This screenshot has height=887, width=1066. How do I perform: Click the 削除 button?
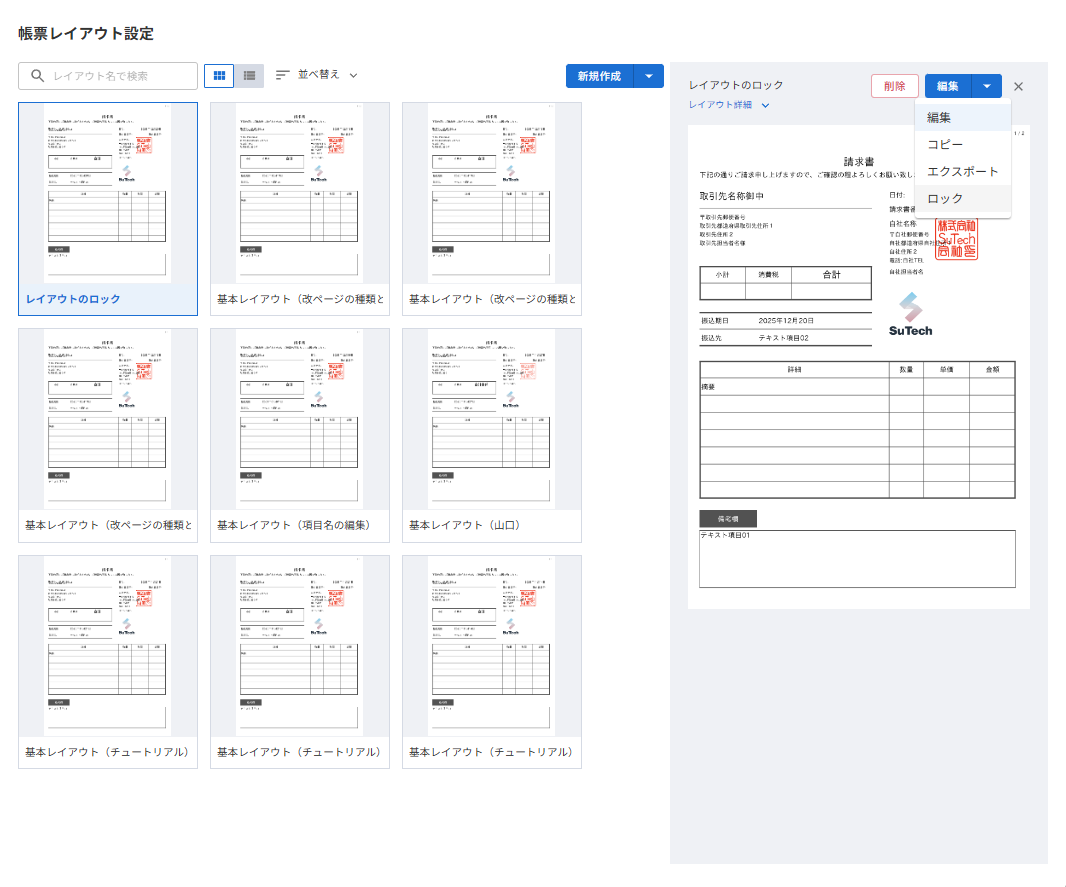click(894, 86)
